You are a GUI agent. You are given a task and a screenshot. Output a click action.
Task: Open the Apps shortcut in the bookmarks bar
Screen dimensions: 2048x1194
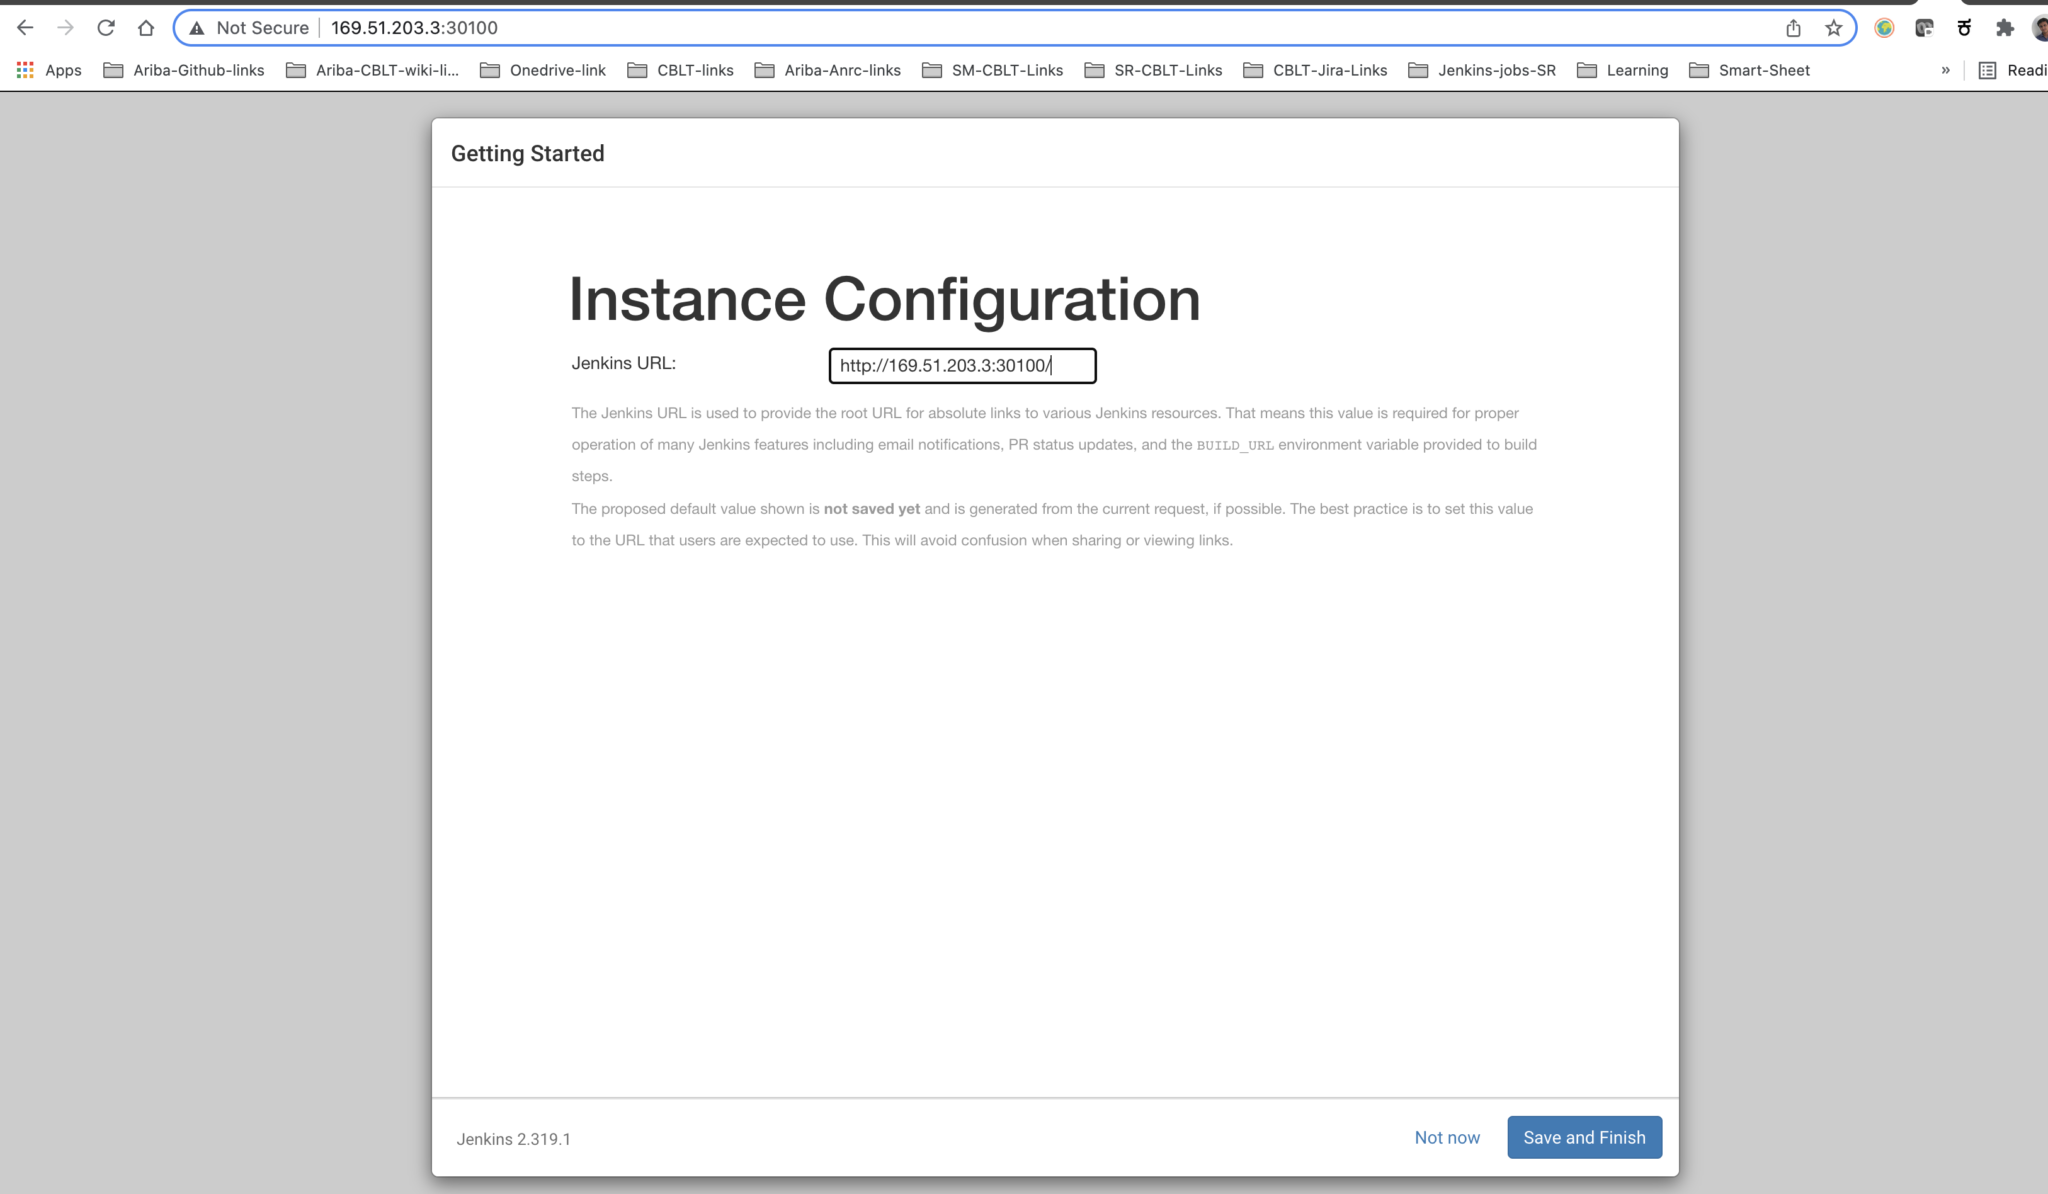click(50, 70)
